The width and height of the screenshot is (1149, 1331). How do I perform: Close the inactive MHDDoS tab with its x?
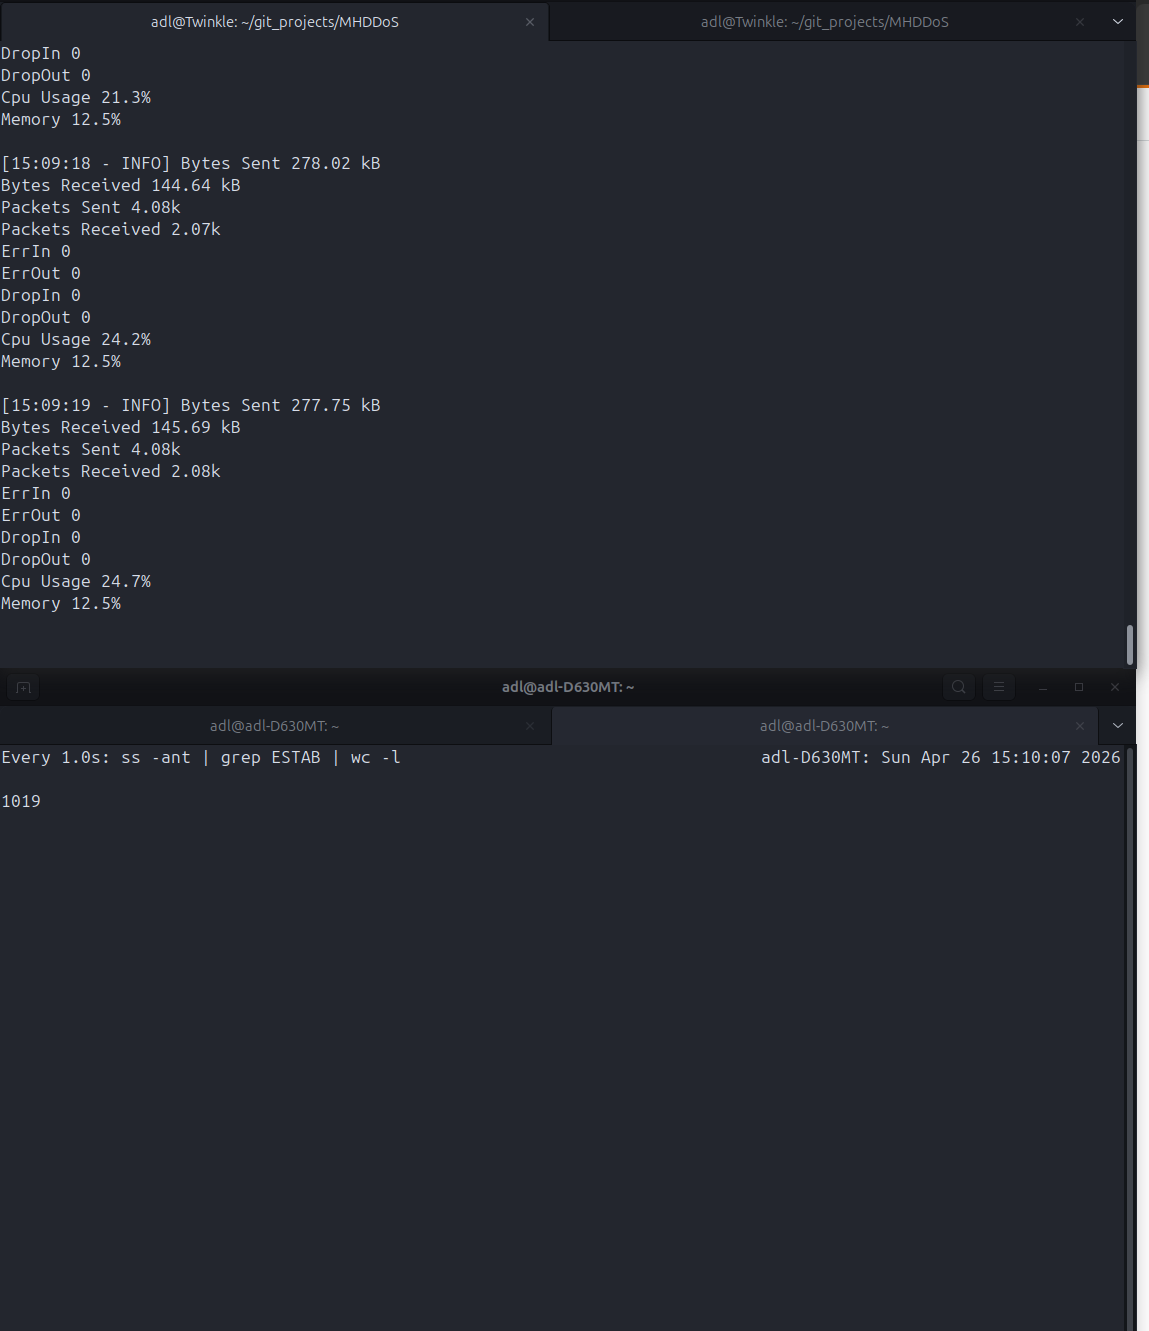click(1079, 21)
